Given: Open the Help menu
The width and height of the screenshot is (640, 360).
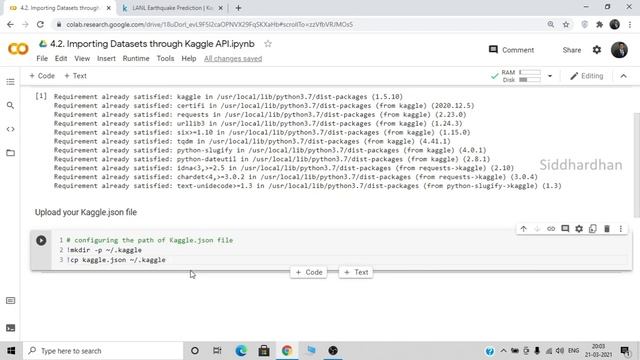Looking at the screenshot, I should point(189,58).
